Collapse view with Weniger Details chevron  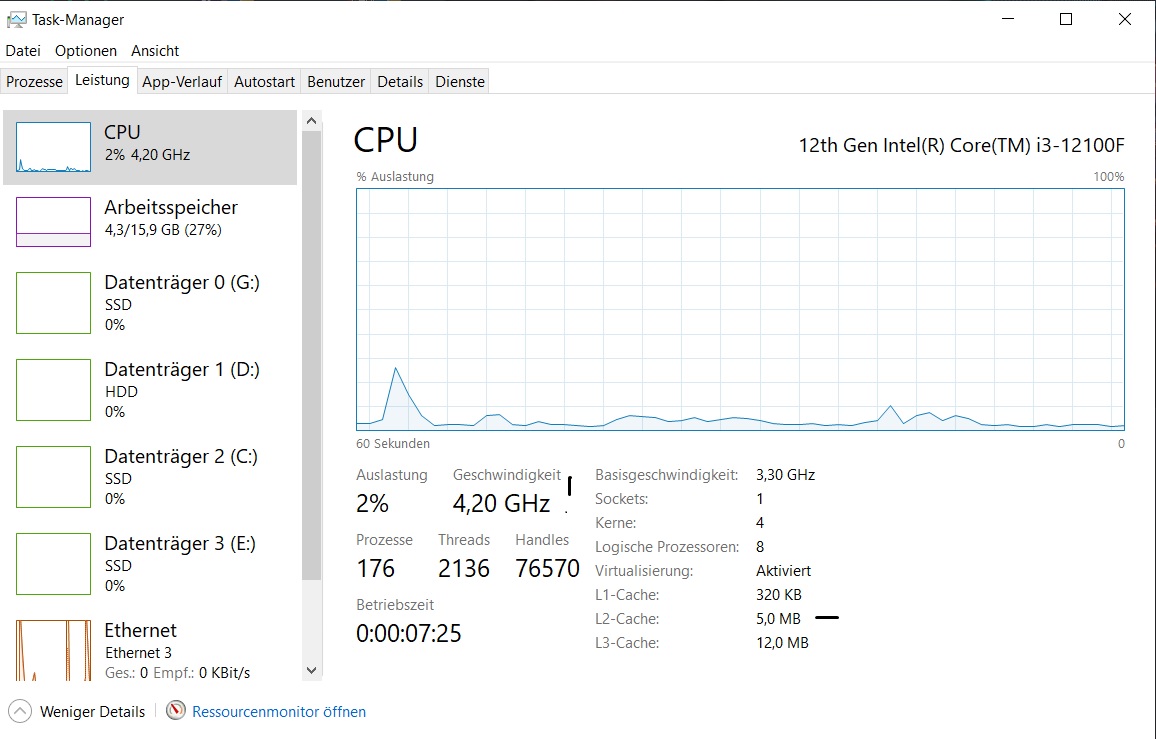[20, 712]
